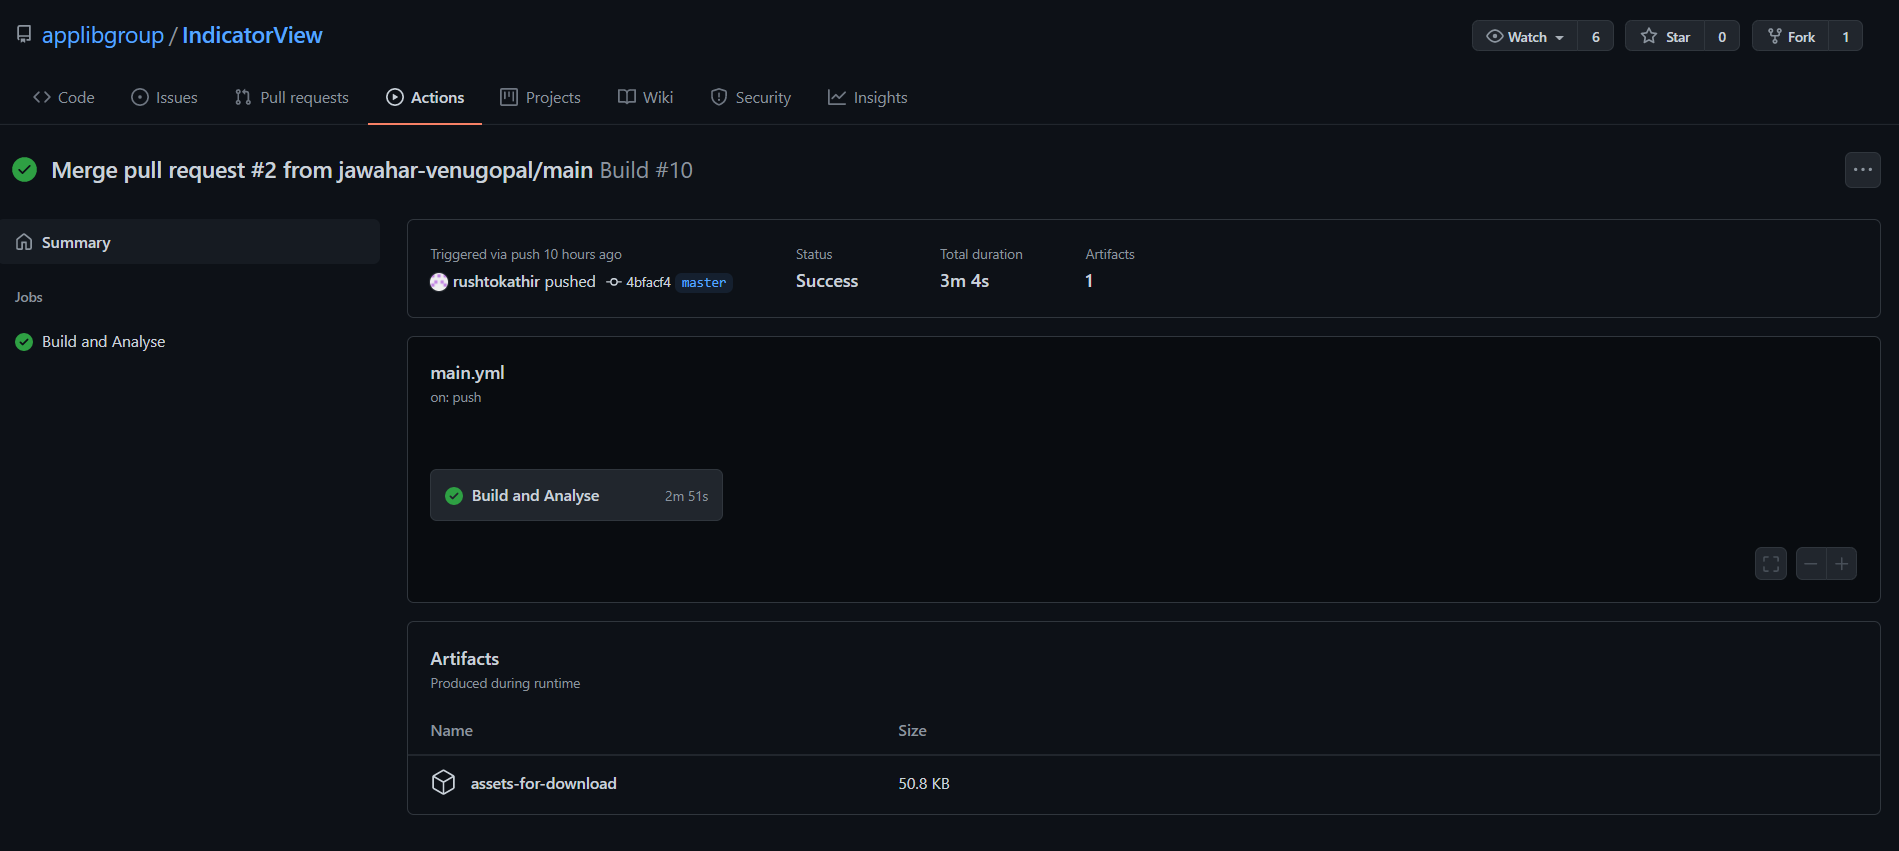Zoom out the workflow graph

[x=1811, y=564]
